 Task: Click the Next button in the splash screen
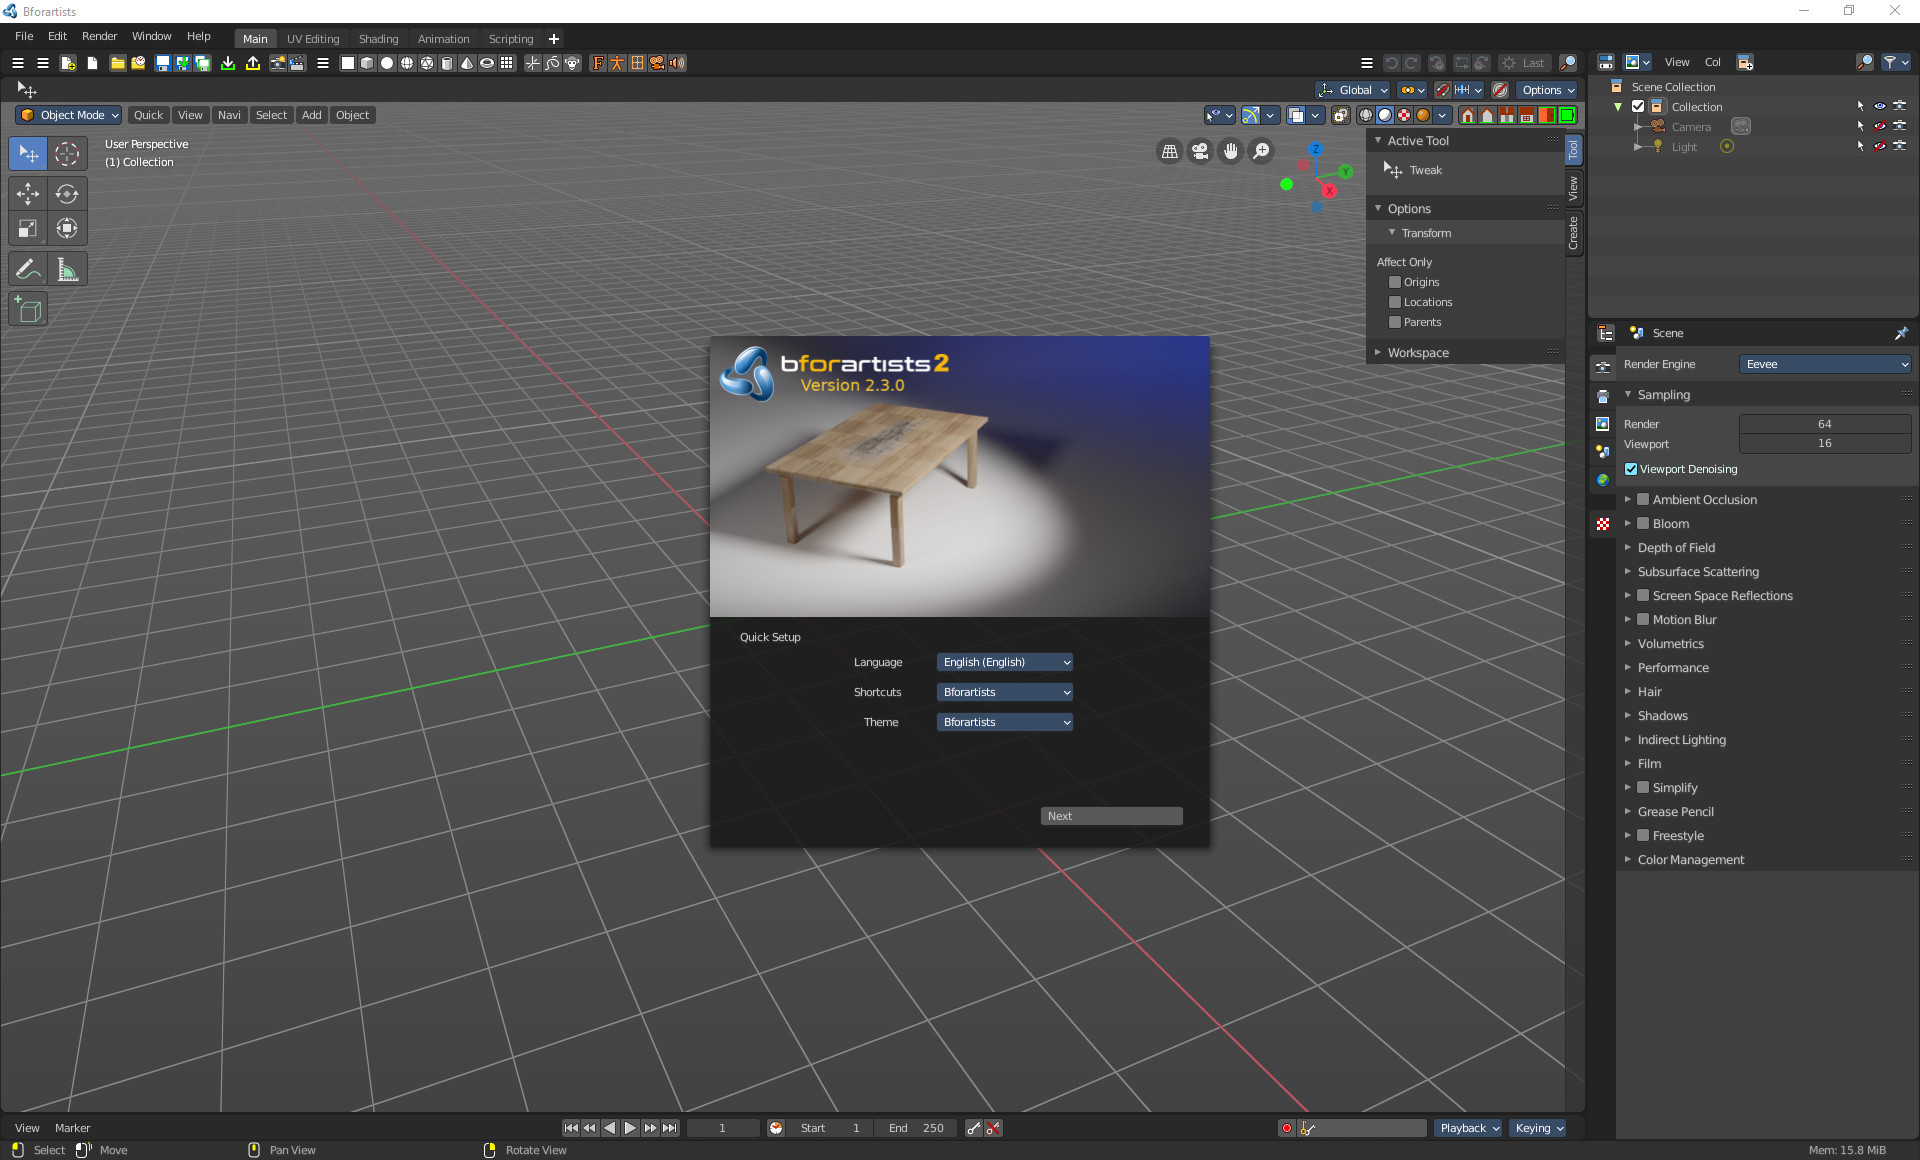1111,816
